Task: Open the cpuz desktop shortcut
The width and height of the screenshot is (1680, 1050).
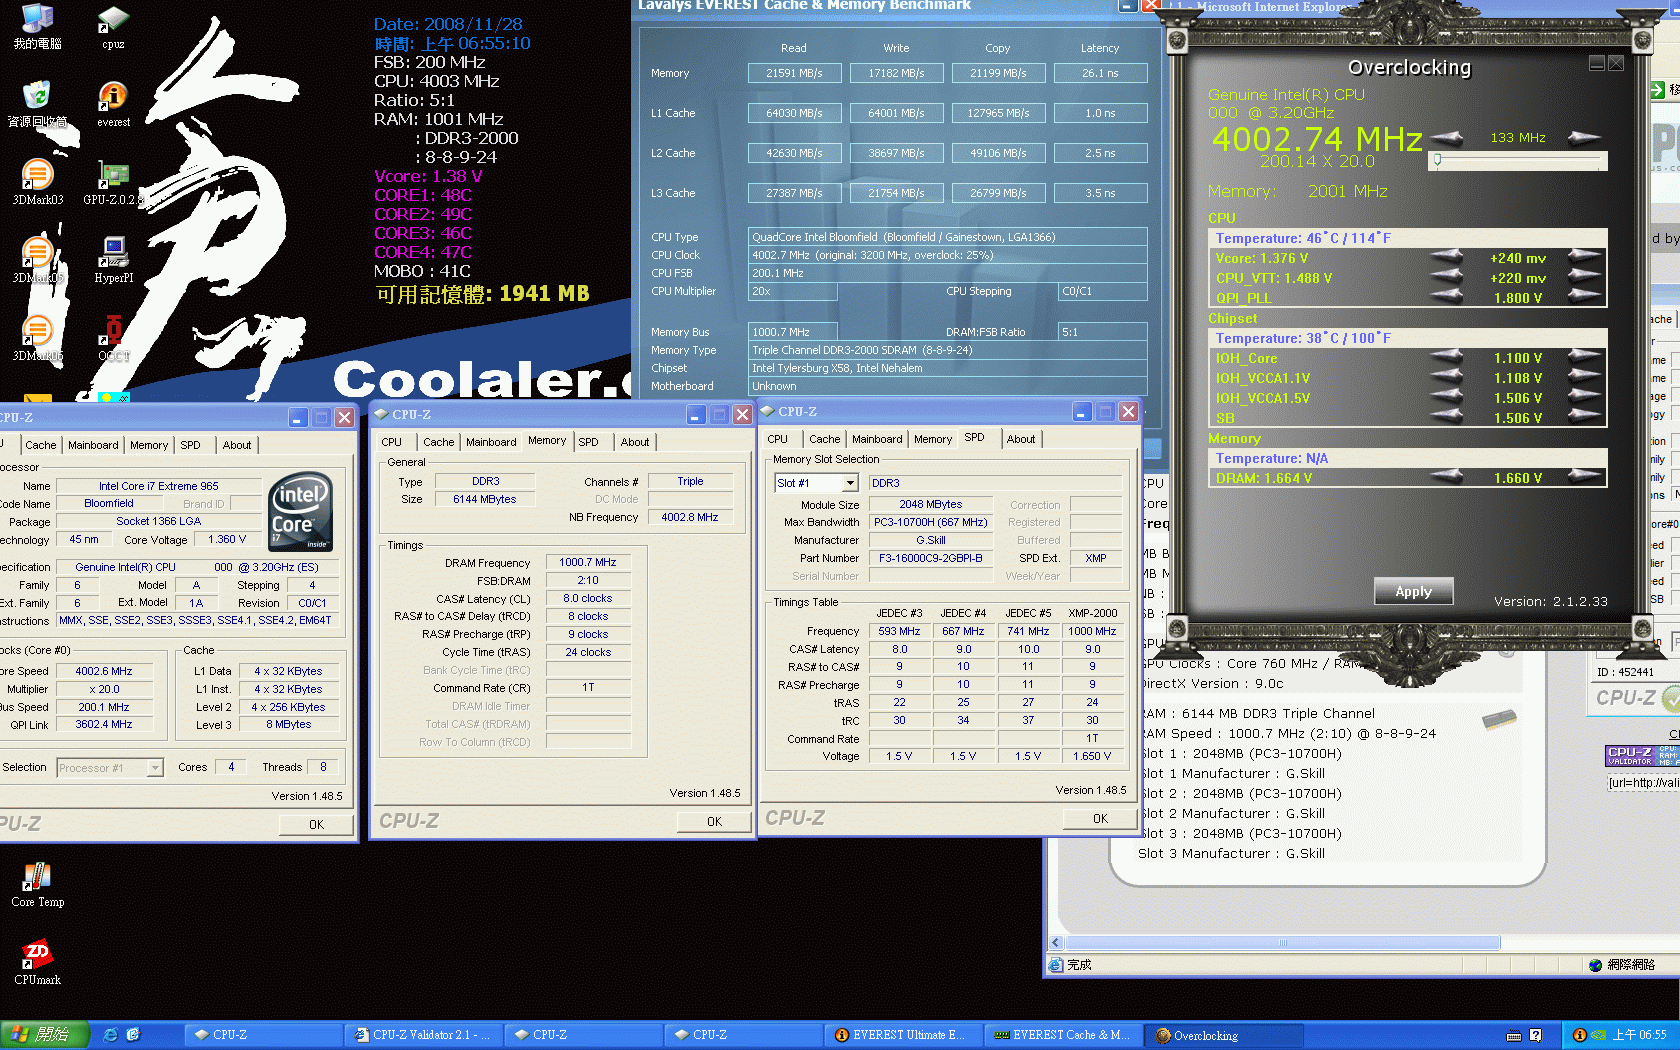Action: point(113,27)
